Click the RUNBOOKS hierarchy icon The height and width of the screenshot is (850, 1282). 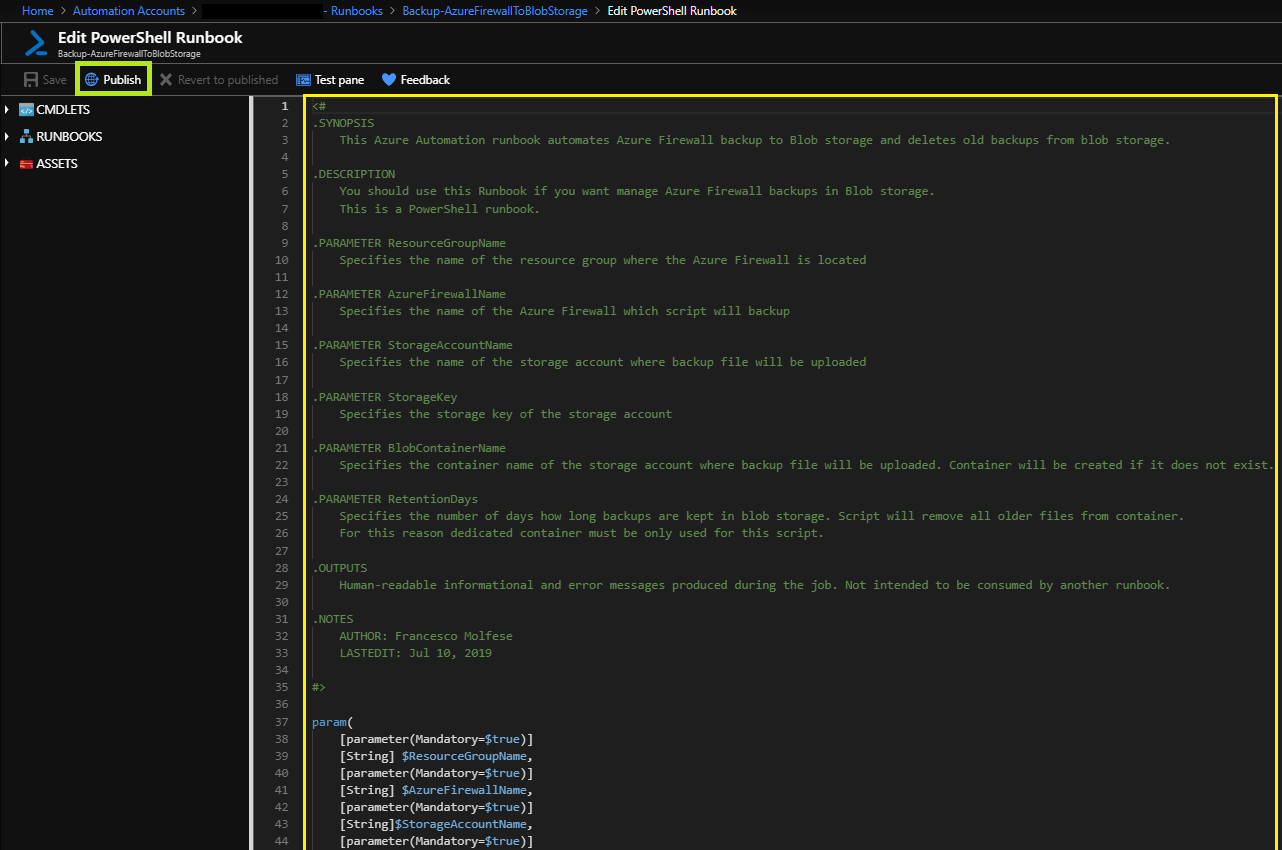point(26,137)
